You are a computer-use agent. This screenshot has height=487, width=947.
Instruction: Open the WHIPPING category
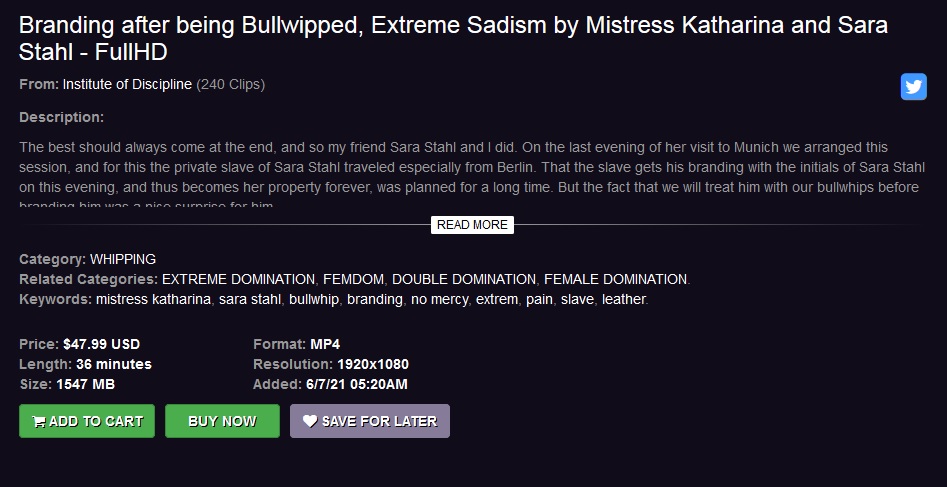tap(123, 259)
